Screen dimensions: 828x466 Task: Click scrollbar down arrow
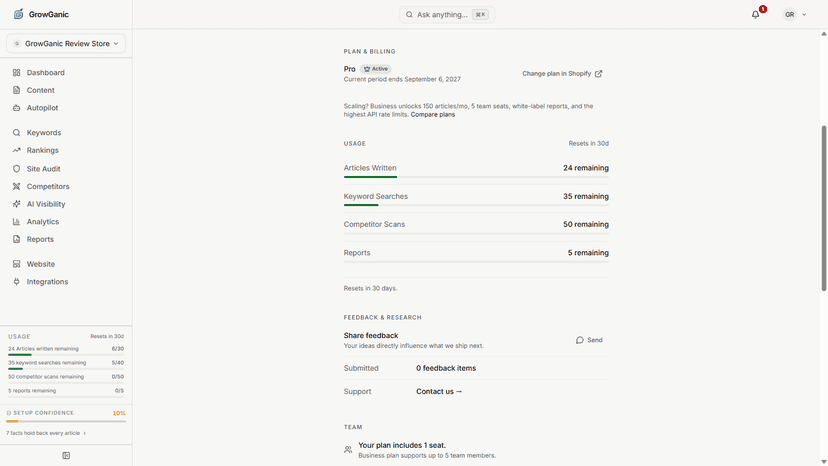[x=824, y=462]
